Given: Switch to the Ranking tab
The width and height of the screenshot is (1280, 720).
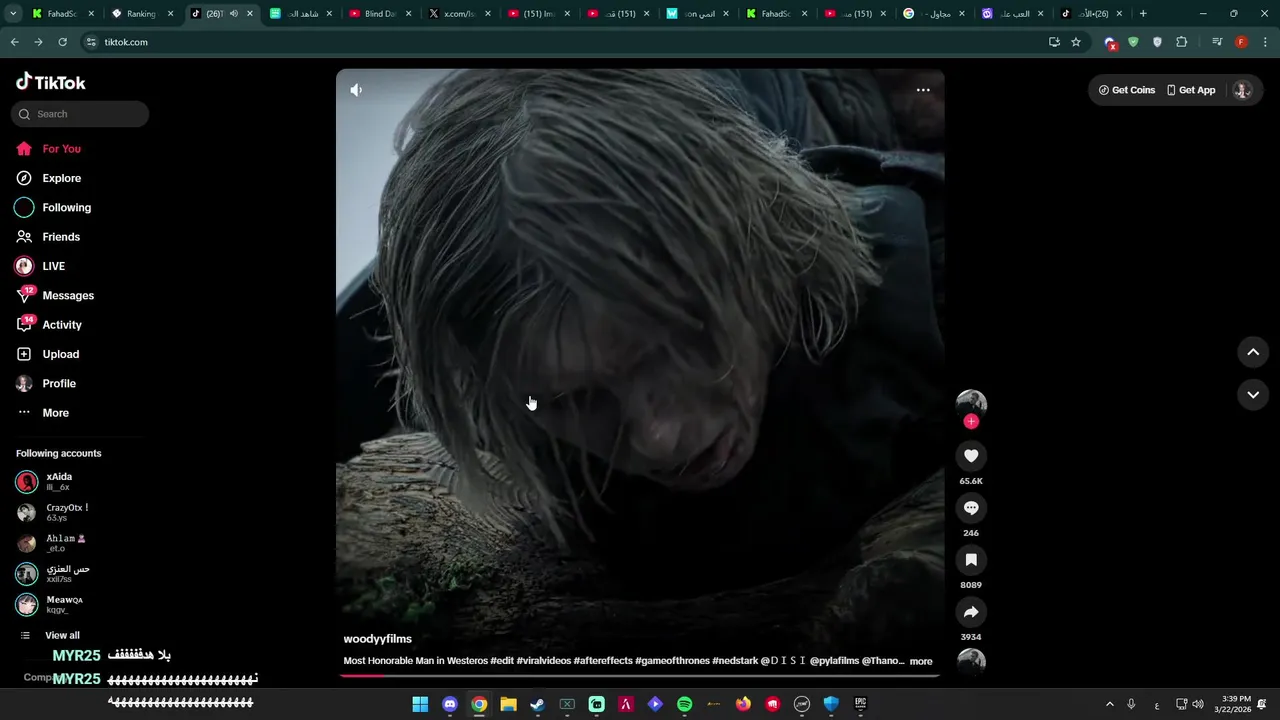Looking at the screenshot, I should (140, 14).
